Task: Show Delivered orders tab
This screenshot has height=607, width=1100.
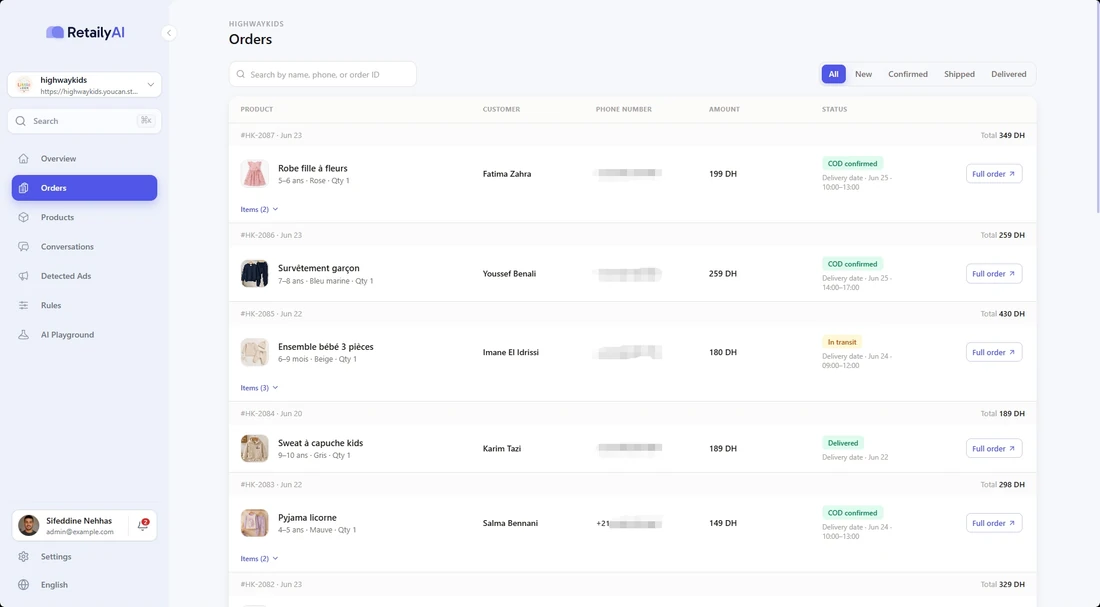Action: [x=1009, y=74]
